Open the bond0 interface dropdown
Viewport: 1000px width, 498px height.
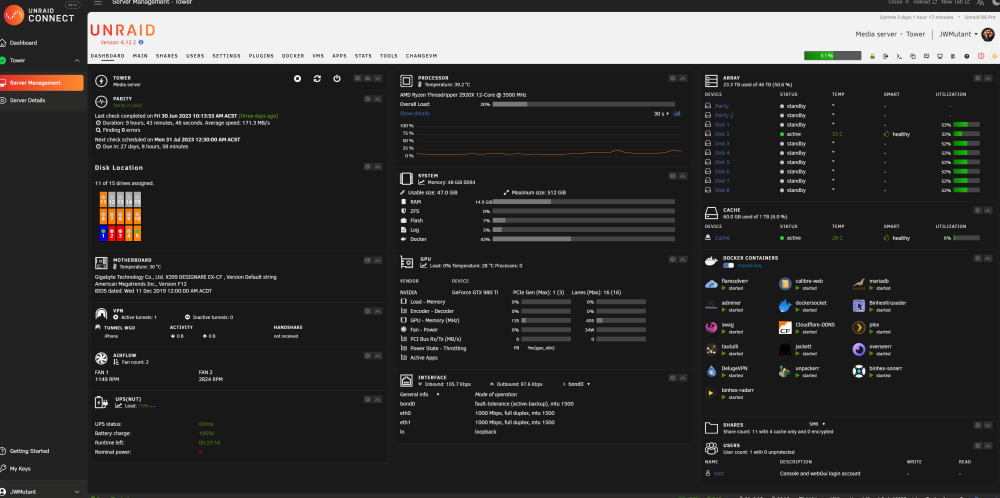click(579, 384)
